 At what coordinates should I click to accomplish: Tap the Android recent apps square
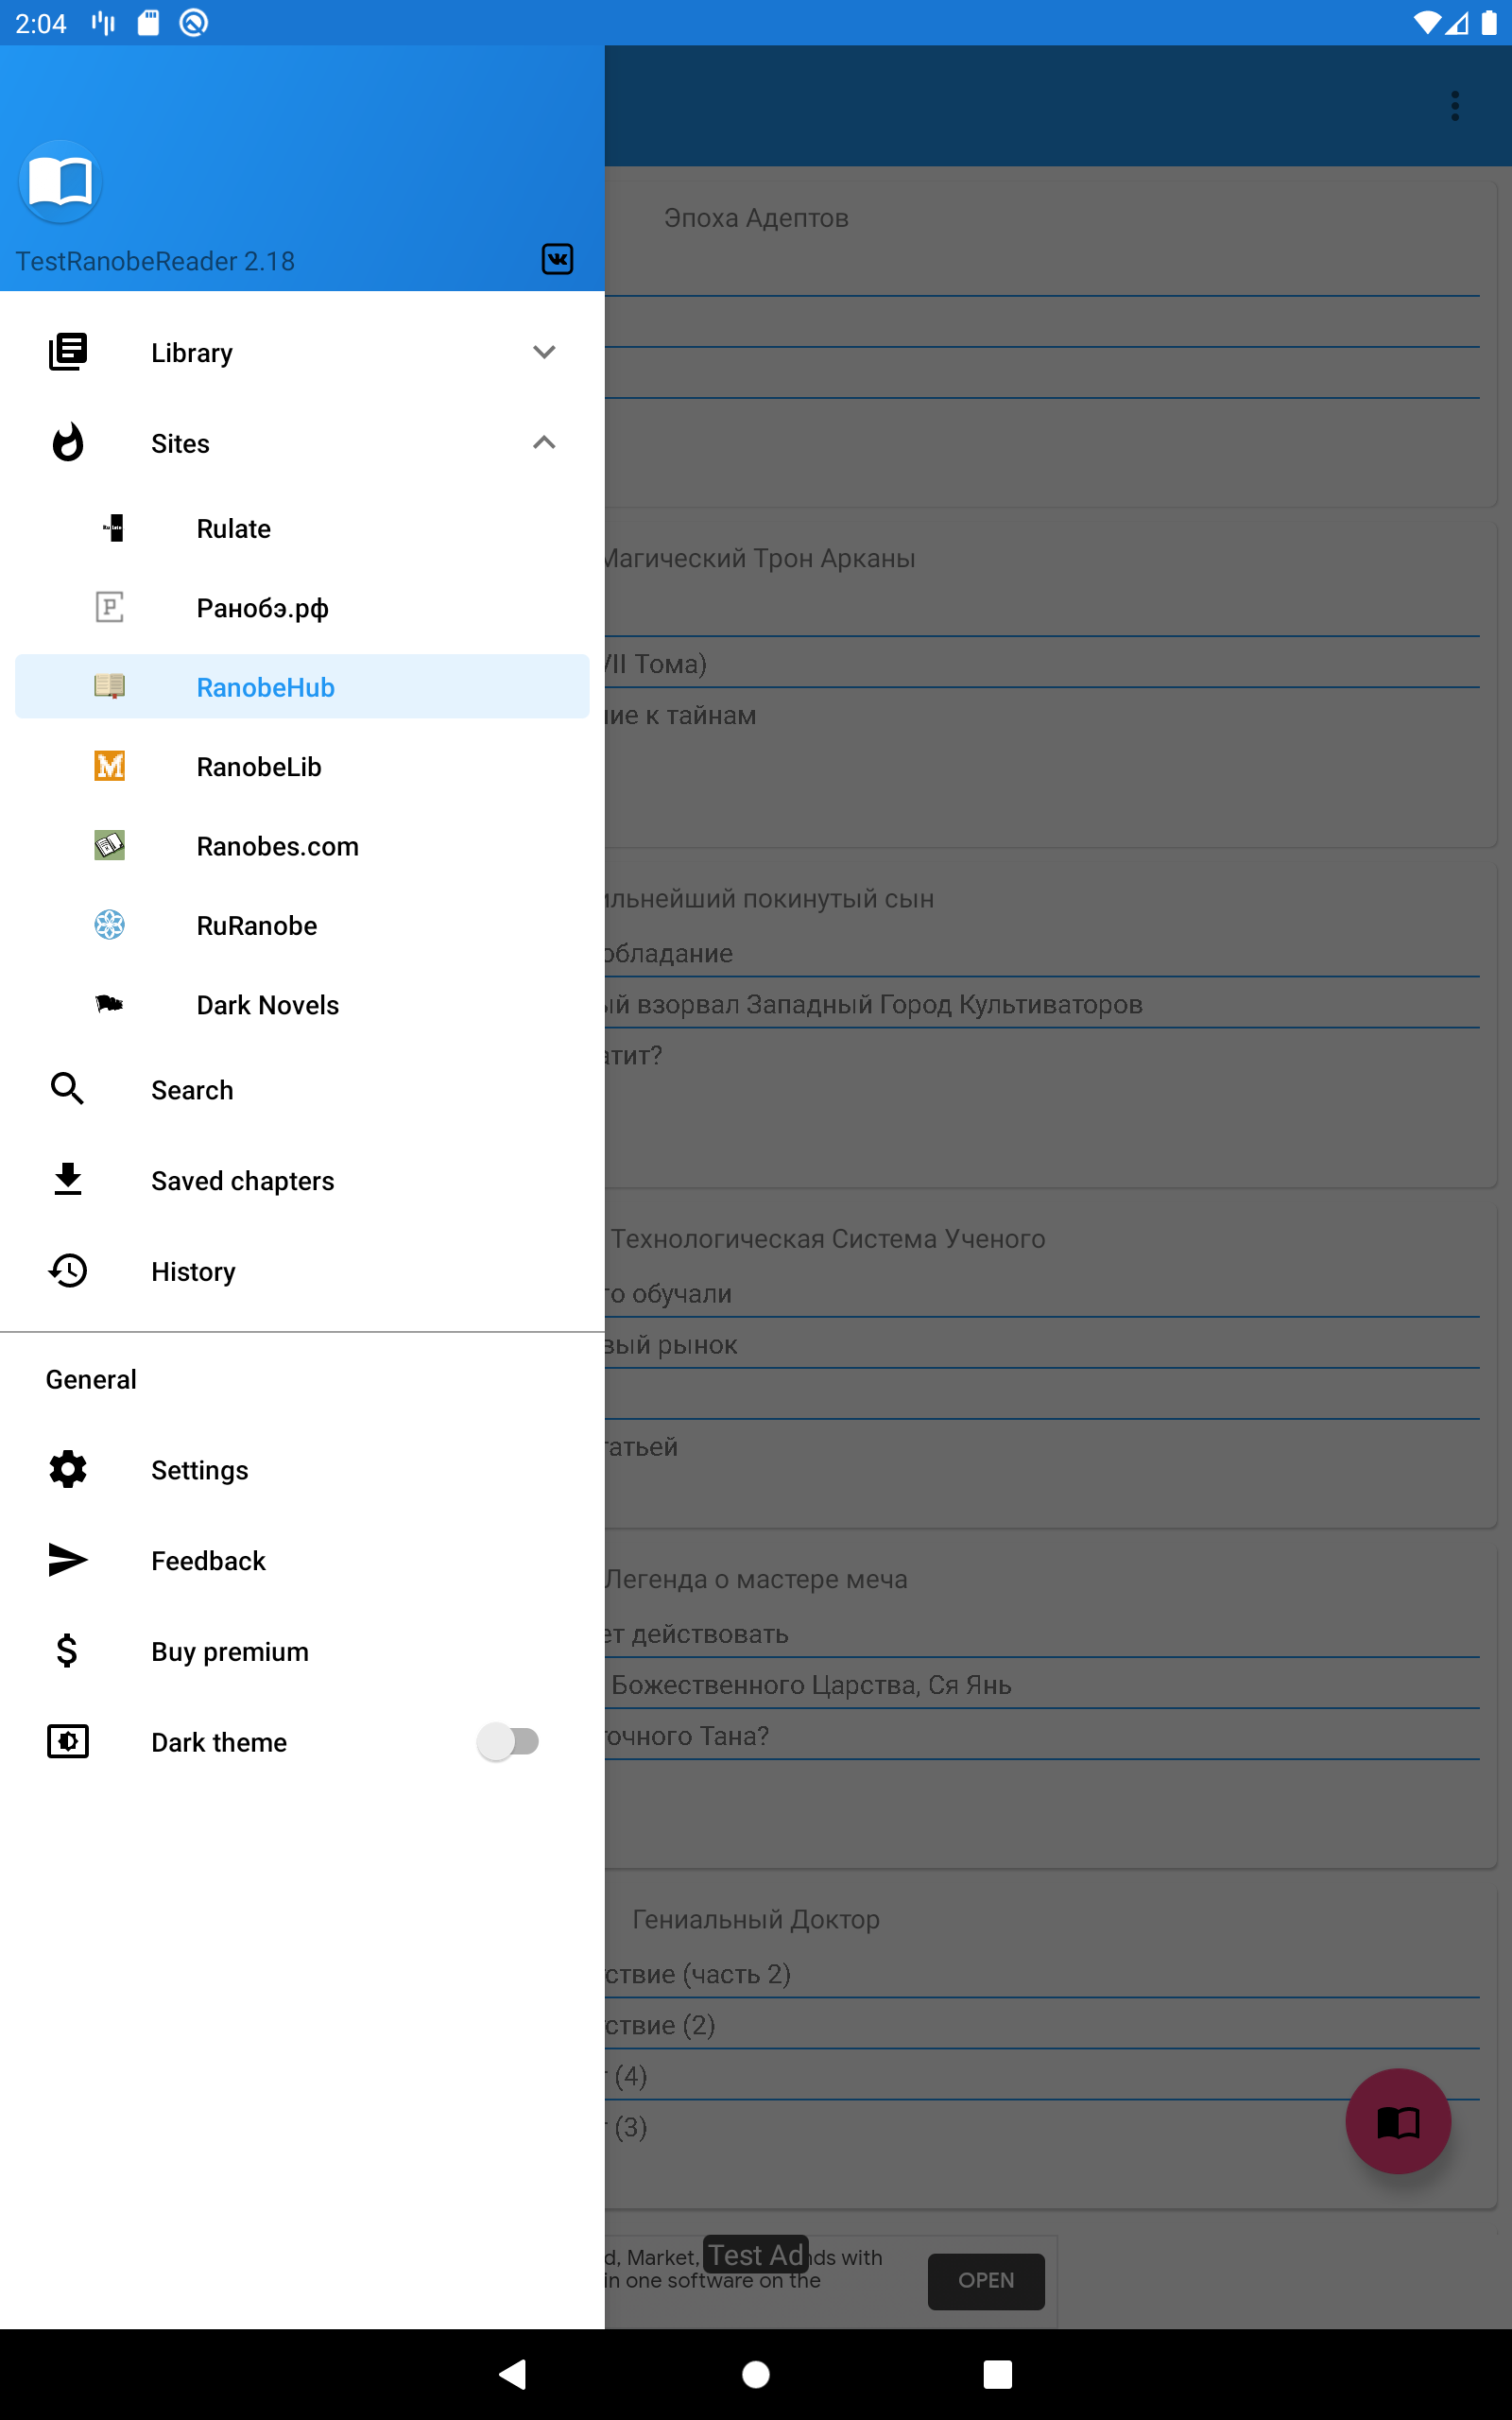(998, 2374)
